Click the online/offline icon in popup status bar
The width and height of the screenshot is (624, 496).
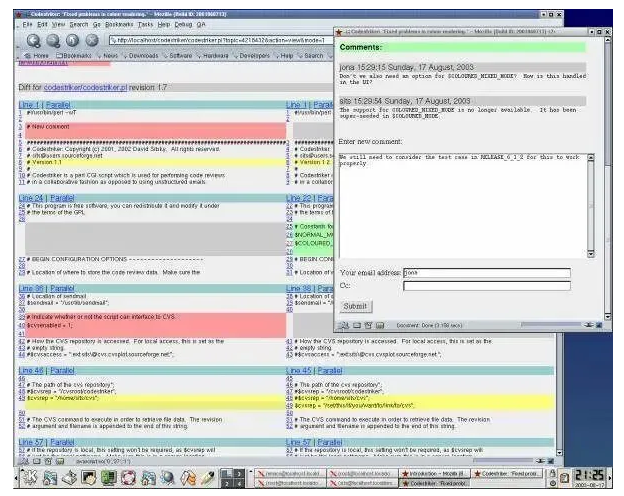[x=589, y=325]
